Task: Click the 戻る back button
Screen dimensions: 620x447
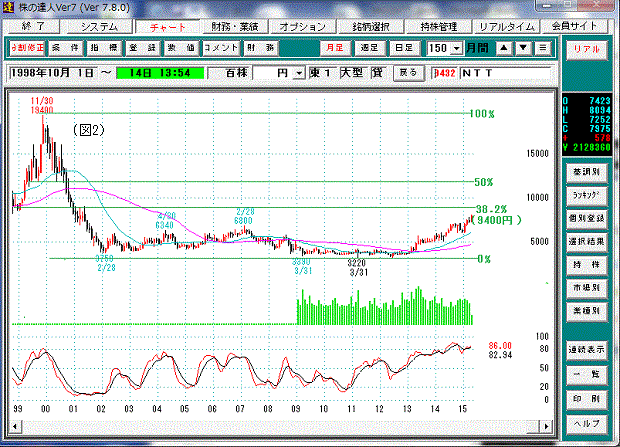Action: (x=408, y=73)
